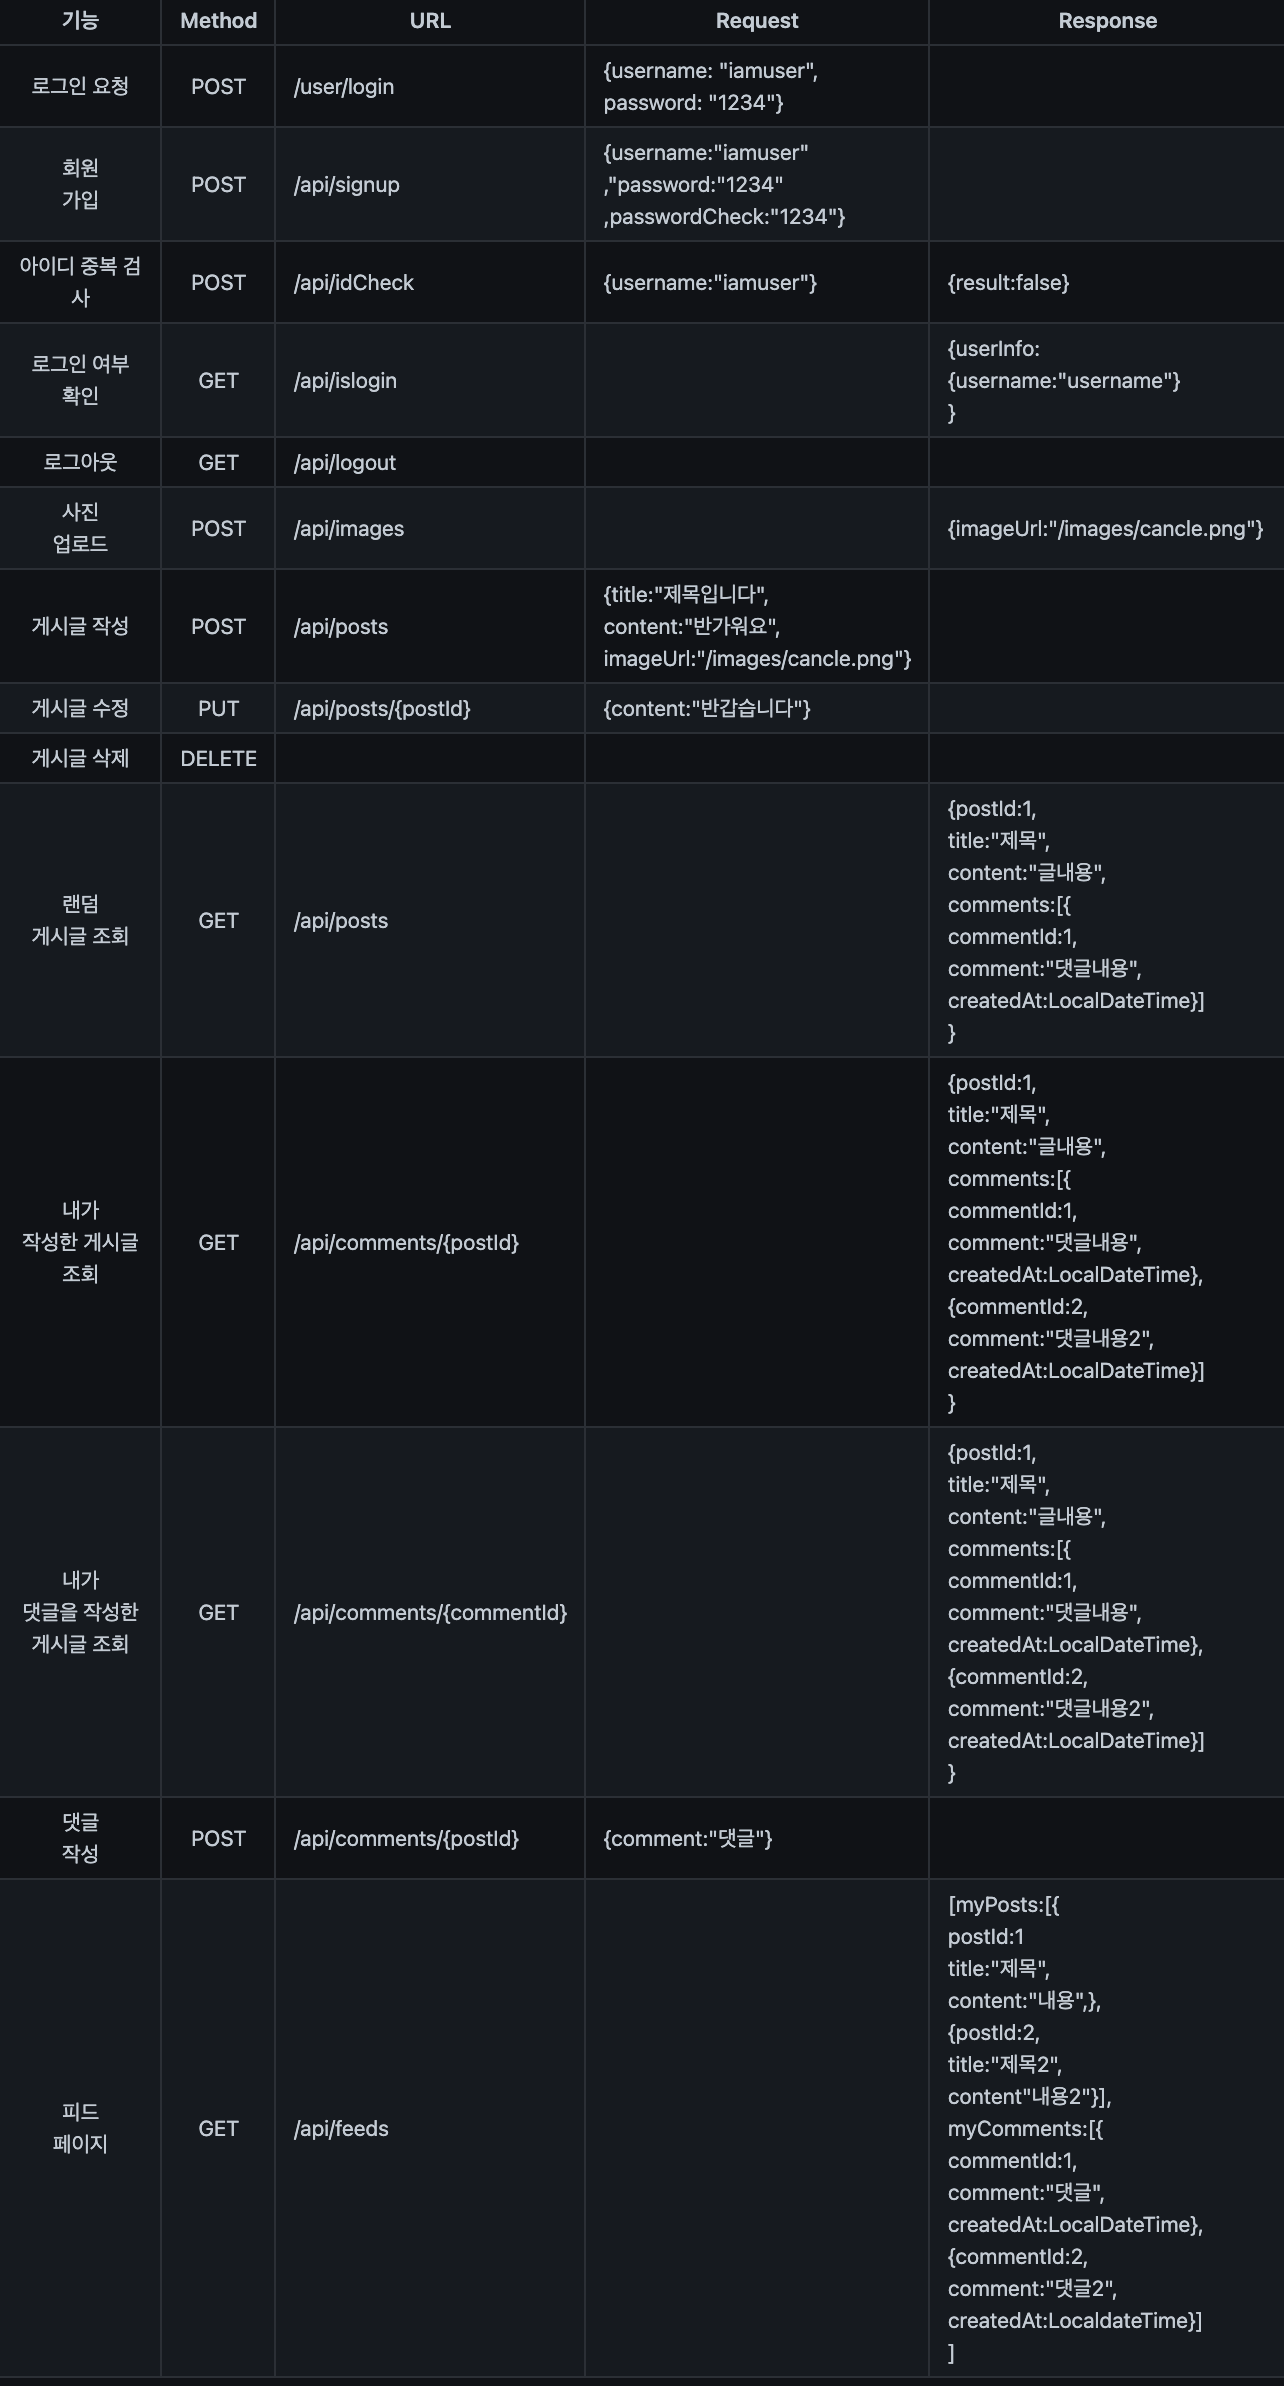The width and height of the screenshot is (1284, 2386).
Task: Click the /api/comments/{commentId} URL
Action: (x=430, y=1613)
